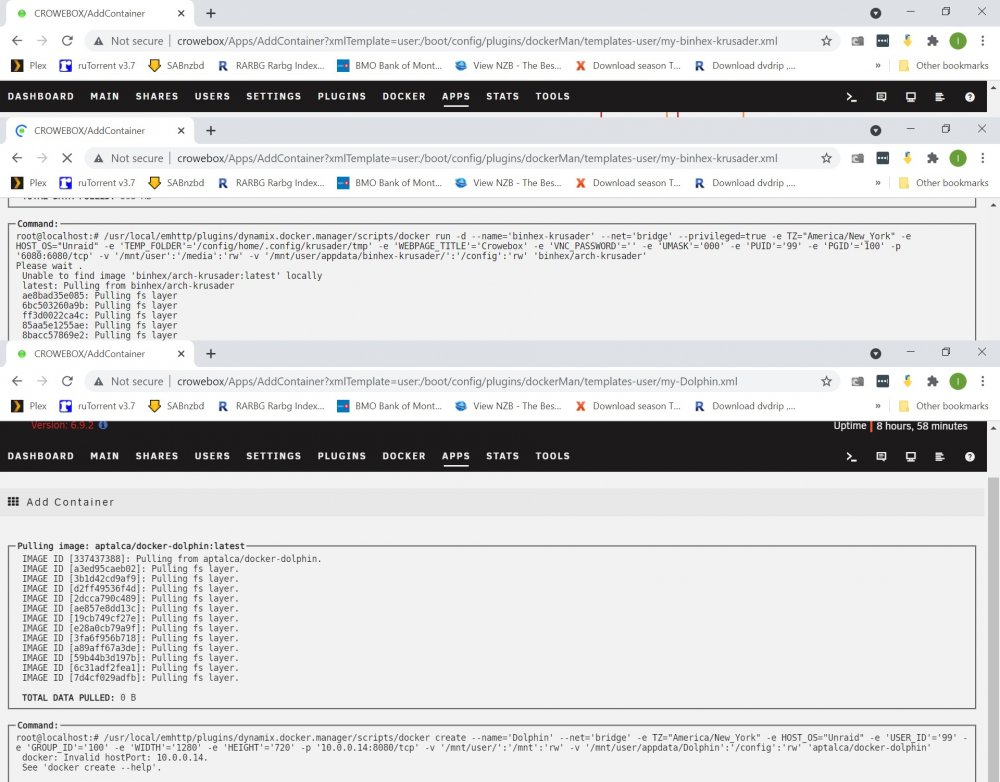1000x782 pixels.
Task: Stop page loading in the middle browser window
Action: coord(67,158)
